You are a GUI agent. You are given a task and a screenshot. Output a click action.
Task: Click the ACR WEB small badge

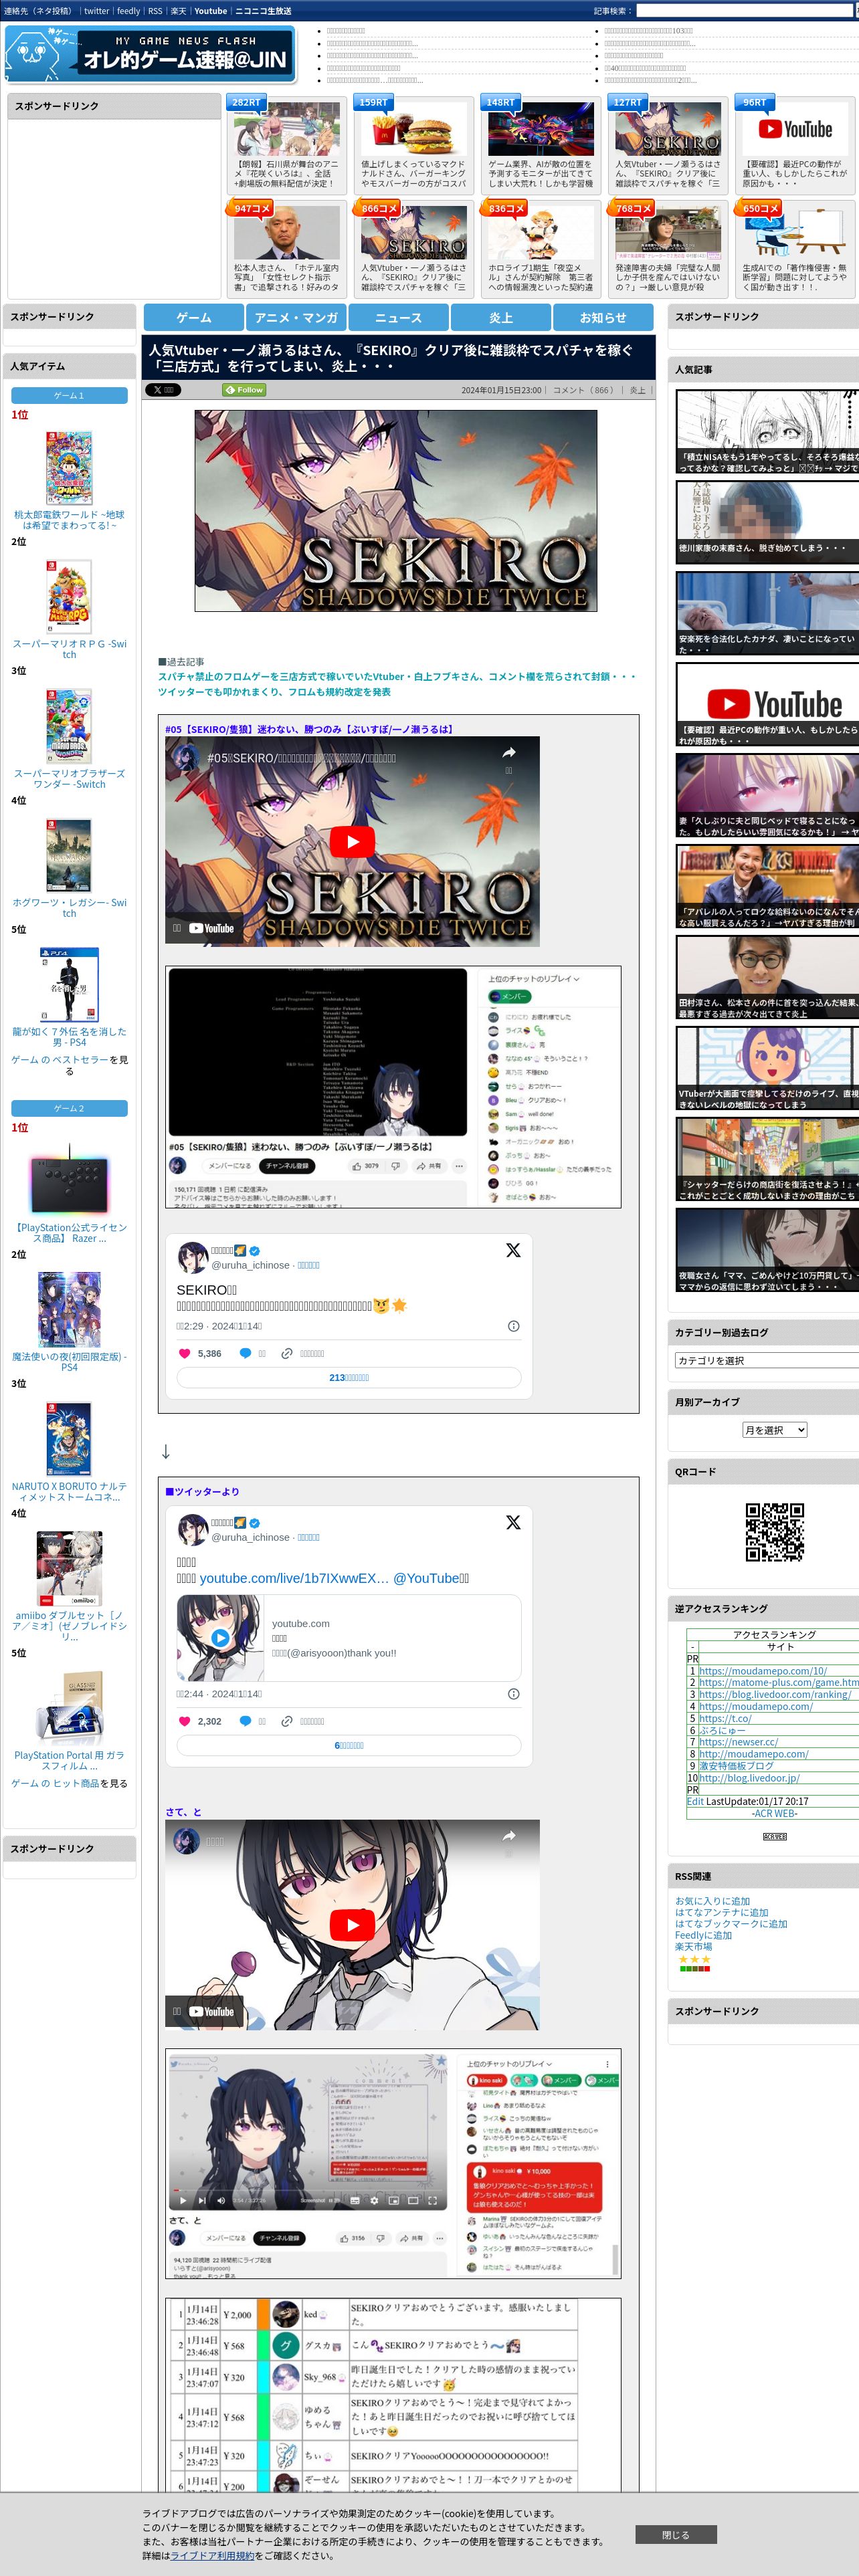tap(775, 1836)
